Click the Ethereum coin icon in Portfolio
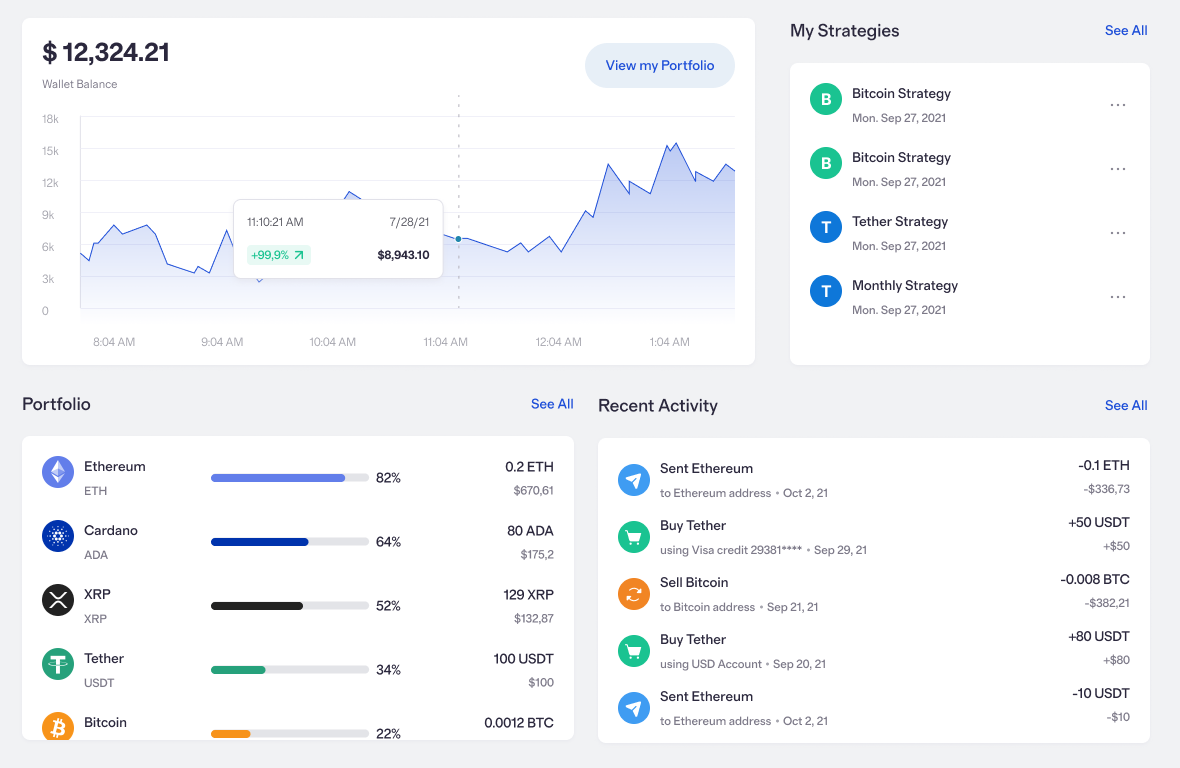Image resolution: width=1180 pixels, height=768 pixels. [58, 472]
